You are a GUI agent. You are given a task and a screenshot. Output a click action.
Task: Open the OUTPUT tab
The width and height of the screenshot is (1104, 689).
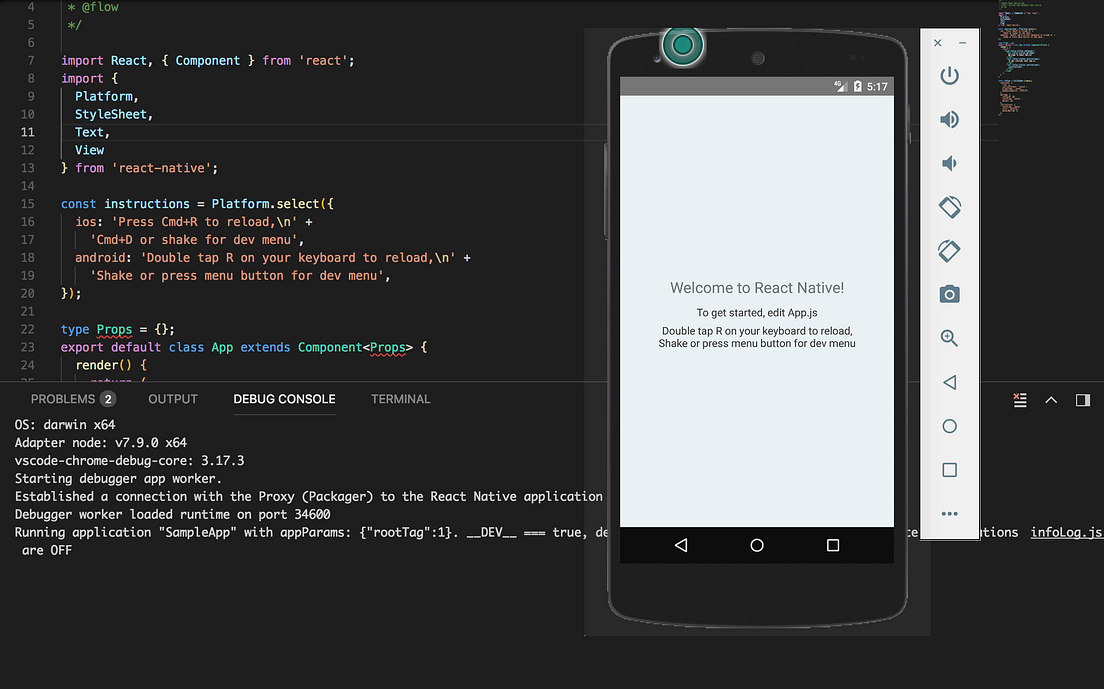172,398
